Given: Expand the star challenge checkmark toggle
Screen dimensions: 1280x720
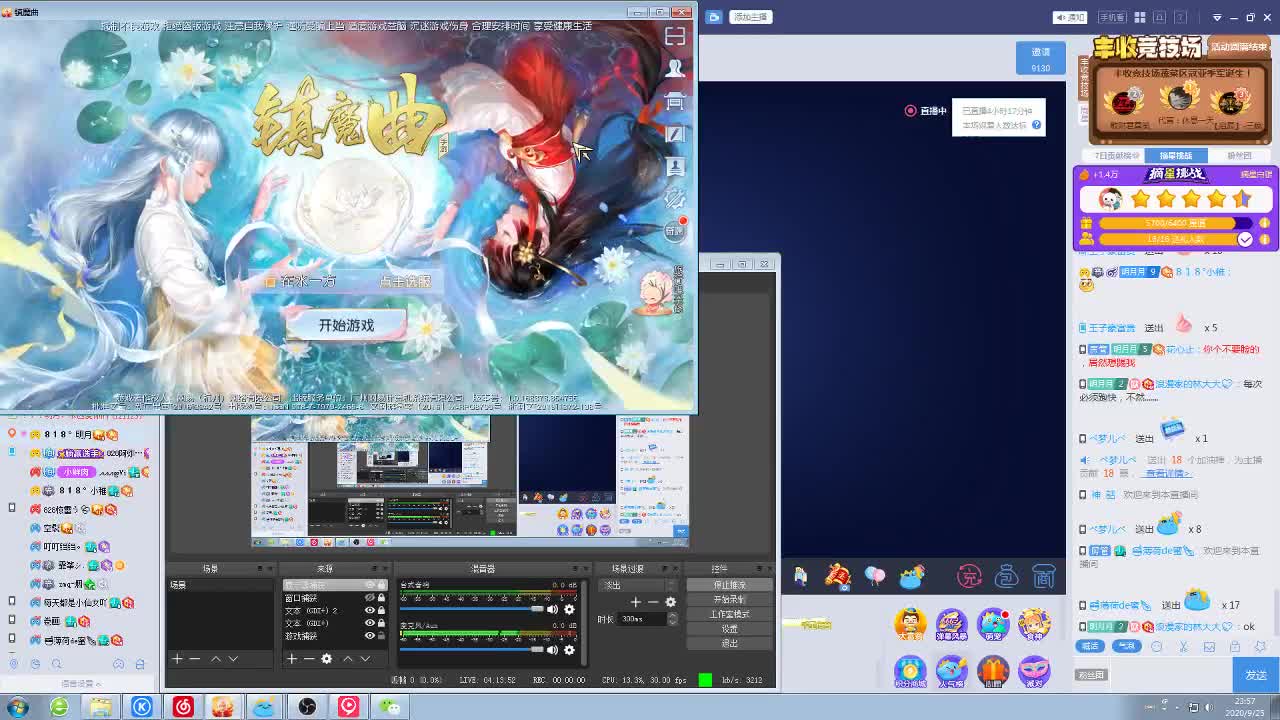Looking at the screenshot, I should 1245,239.
